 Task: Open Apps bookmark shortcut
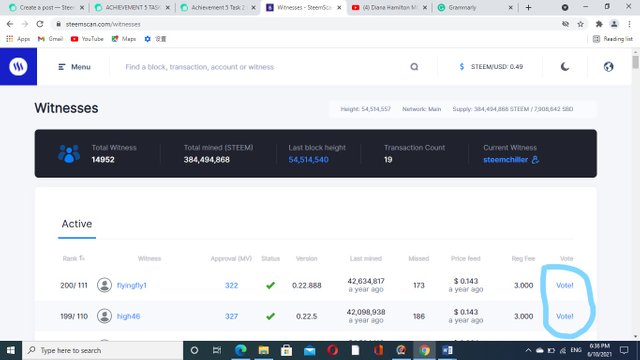tap(18, 39)
